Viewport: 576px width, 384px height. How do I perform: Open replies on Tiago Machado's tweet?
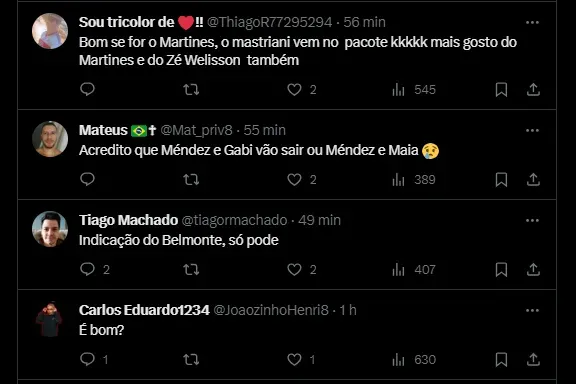tap(95, 269)
